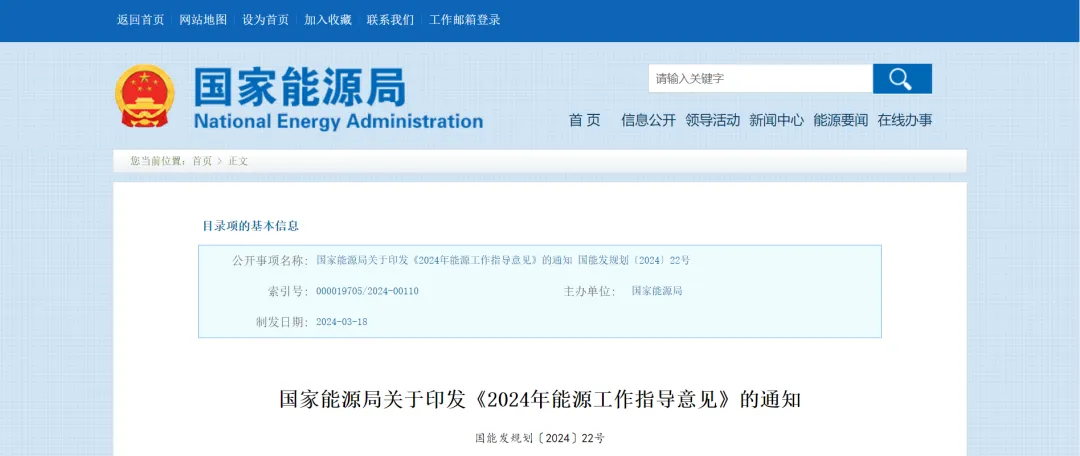Screen dimensions: 1080x456
Task: Click the 您当前位置 breadcrumb label
Action: (x=158, y=161)
